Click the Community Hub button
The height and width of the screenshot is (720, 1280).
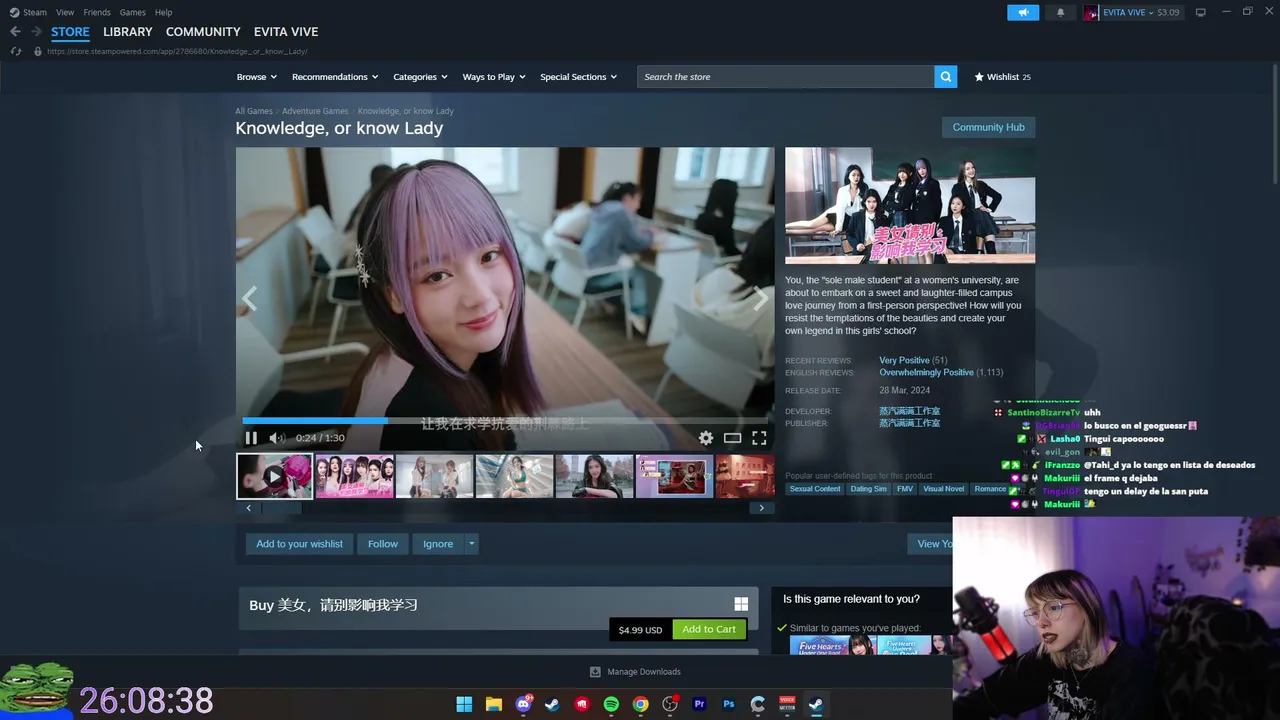tap(988, 127)
